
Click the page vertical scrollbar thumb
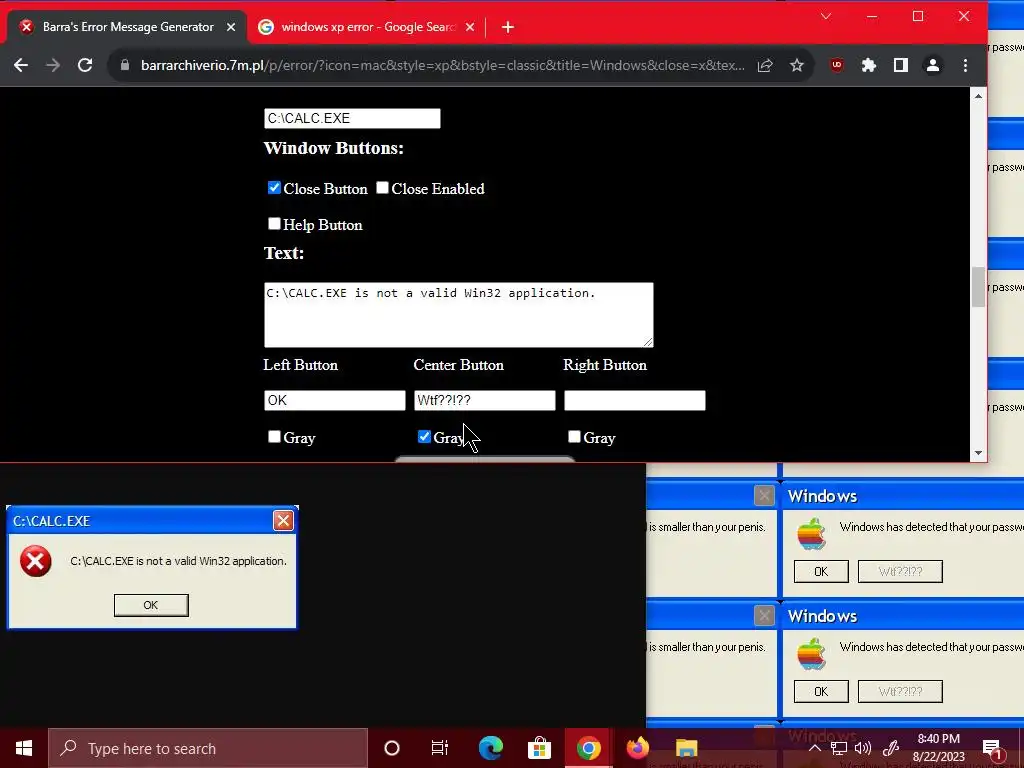click(x=978, y=286)
